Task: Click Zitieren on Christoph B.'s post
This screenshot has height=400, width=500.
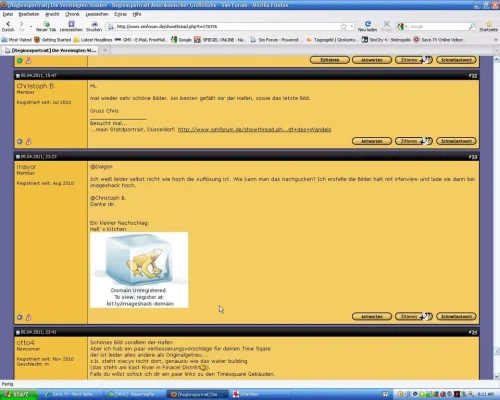Action: (409, 141)
